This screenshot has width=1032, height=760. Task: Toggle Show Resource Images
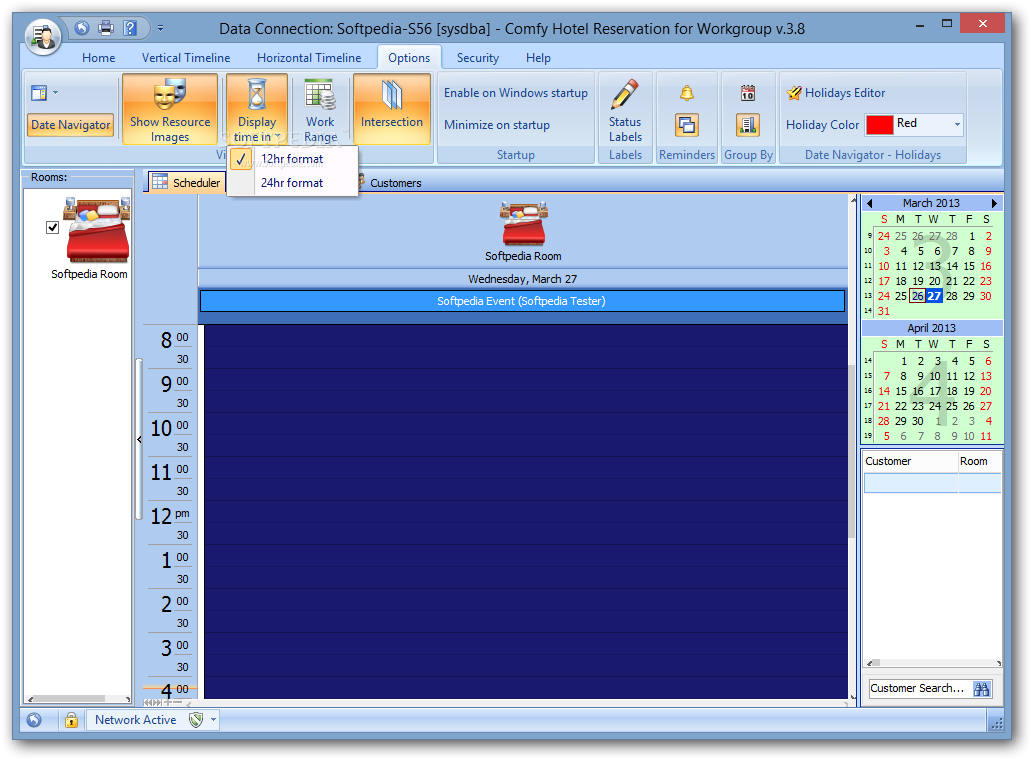point(170,109)
